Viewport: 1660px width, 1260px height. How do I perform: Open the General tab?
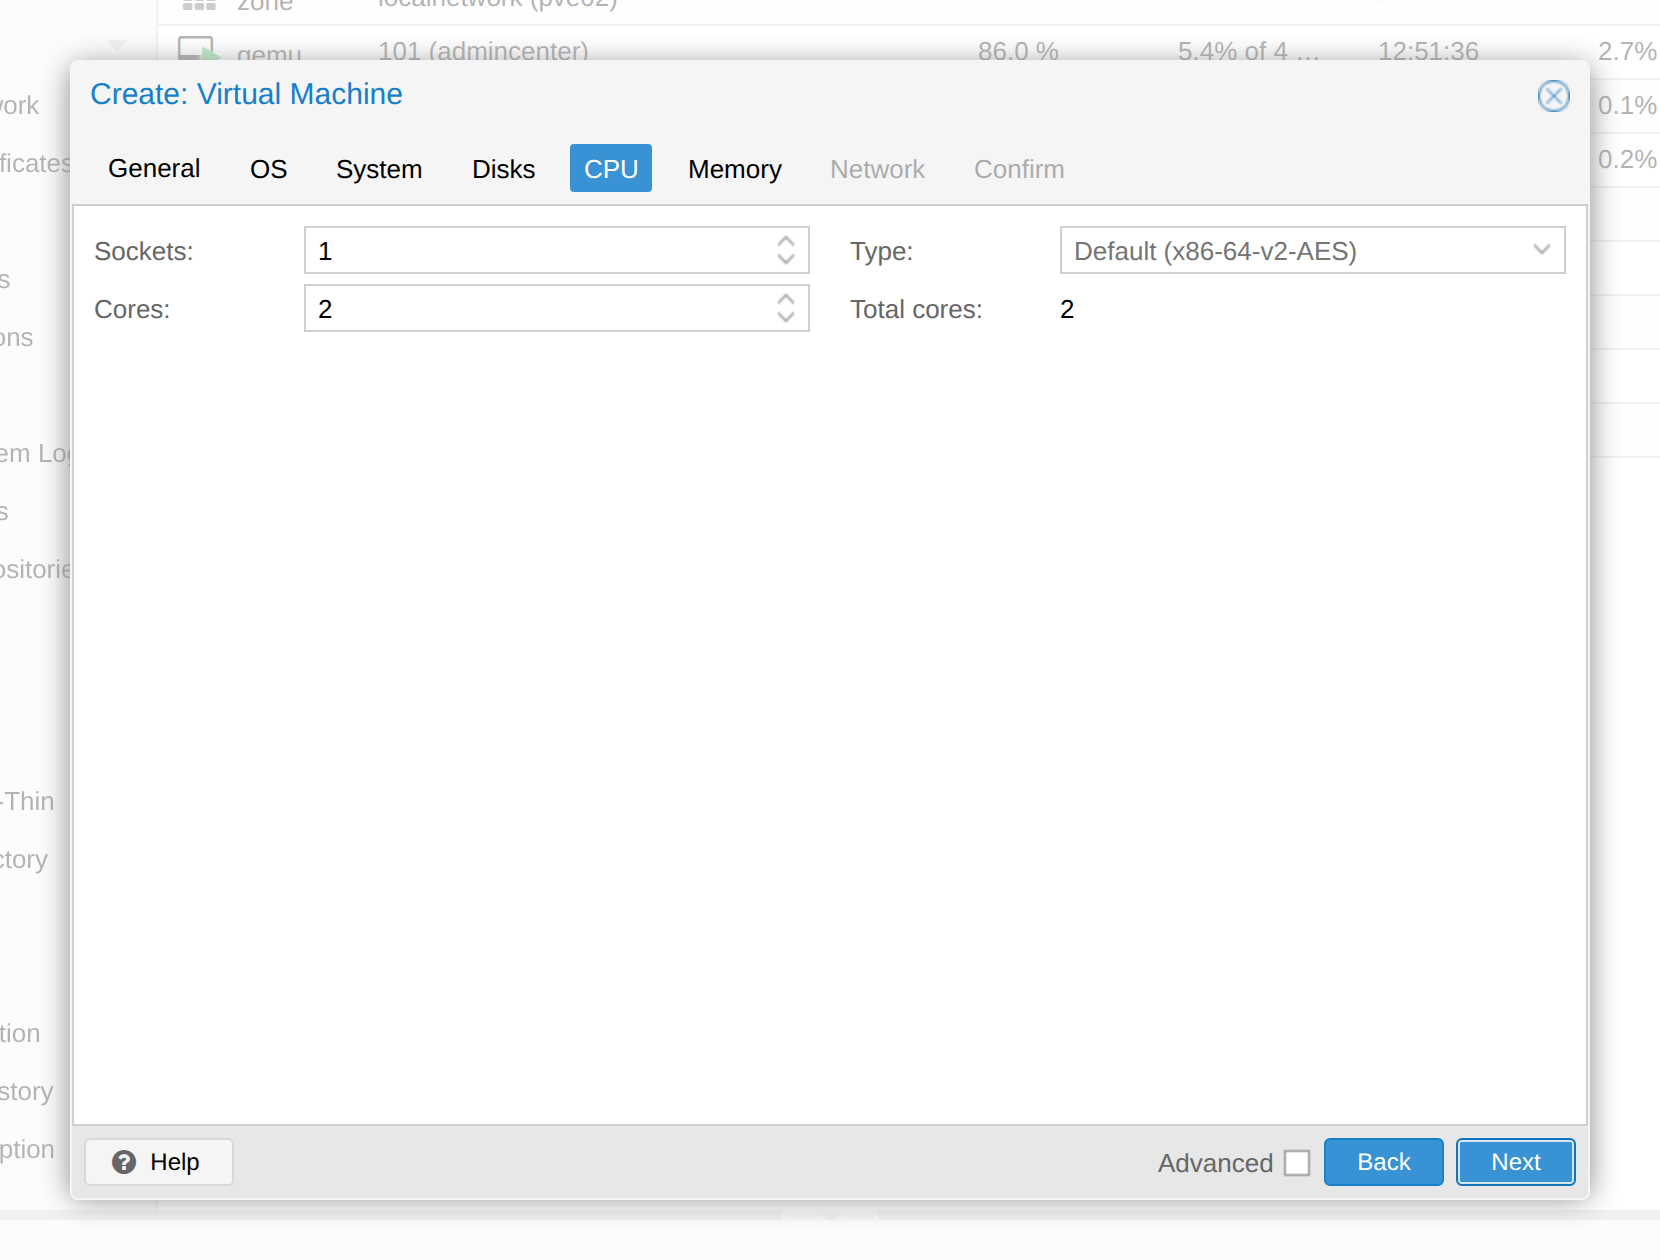coord(154,168)
